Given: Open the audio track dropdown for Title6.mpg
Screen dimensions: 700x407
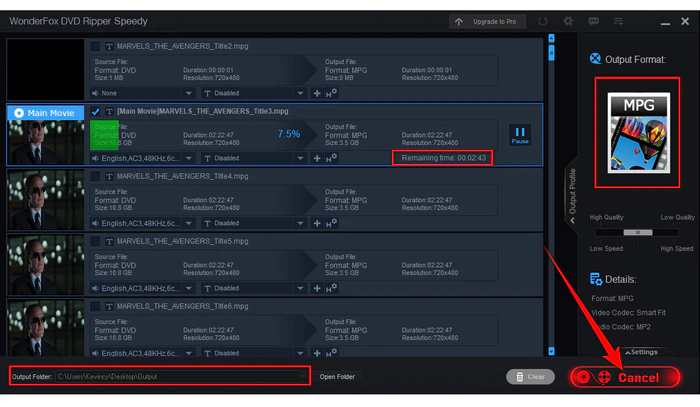Looking at the screenshot, I should coord(142,353).
